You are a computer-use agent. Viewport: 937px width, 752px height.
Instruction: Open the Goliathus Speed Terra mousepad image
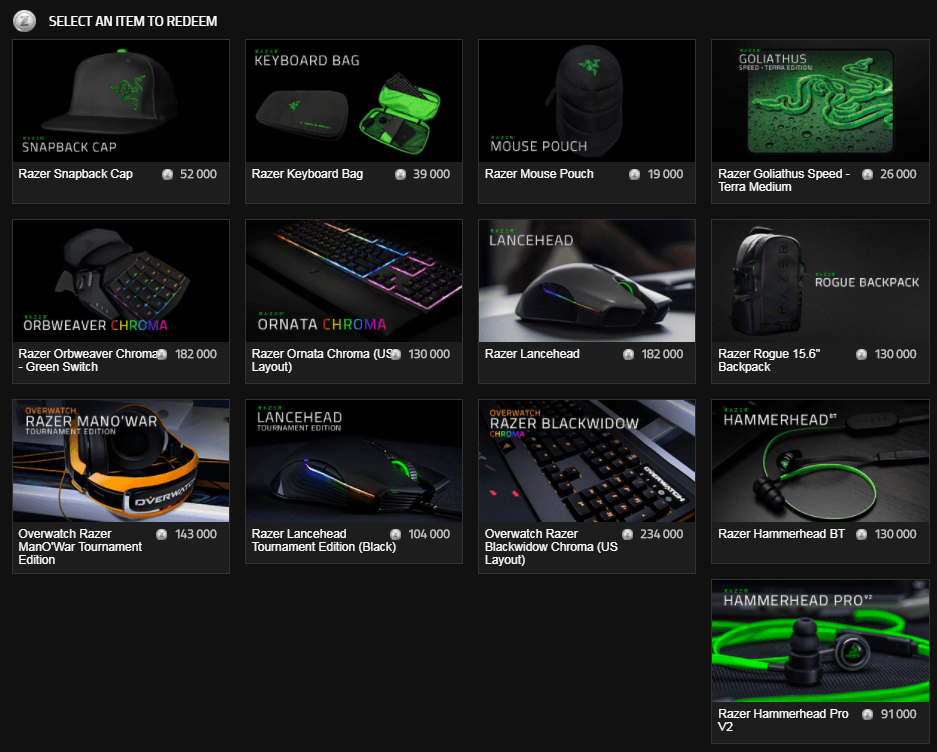pyautogui.click(x=820, y=101)
